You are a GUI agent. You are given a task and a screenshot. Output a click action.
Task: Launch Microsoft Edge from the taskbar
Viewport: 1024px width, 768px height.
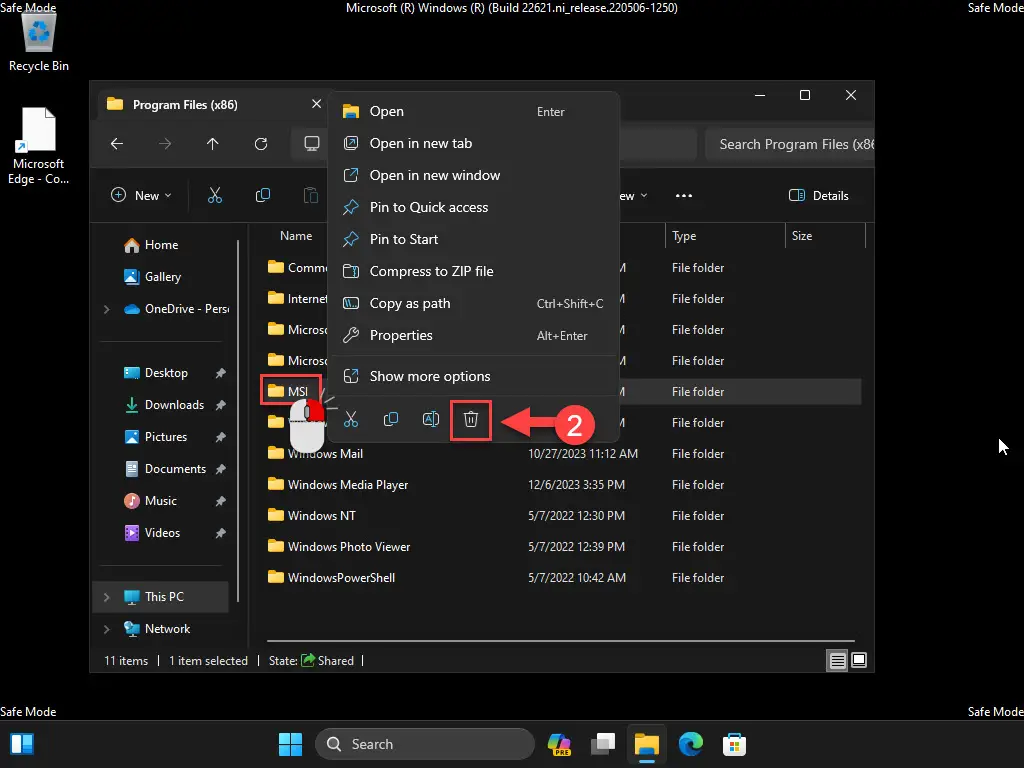(x=690, y=744)
